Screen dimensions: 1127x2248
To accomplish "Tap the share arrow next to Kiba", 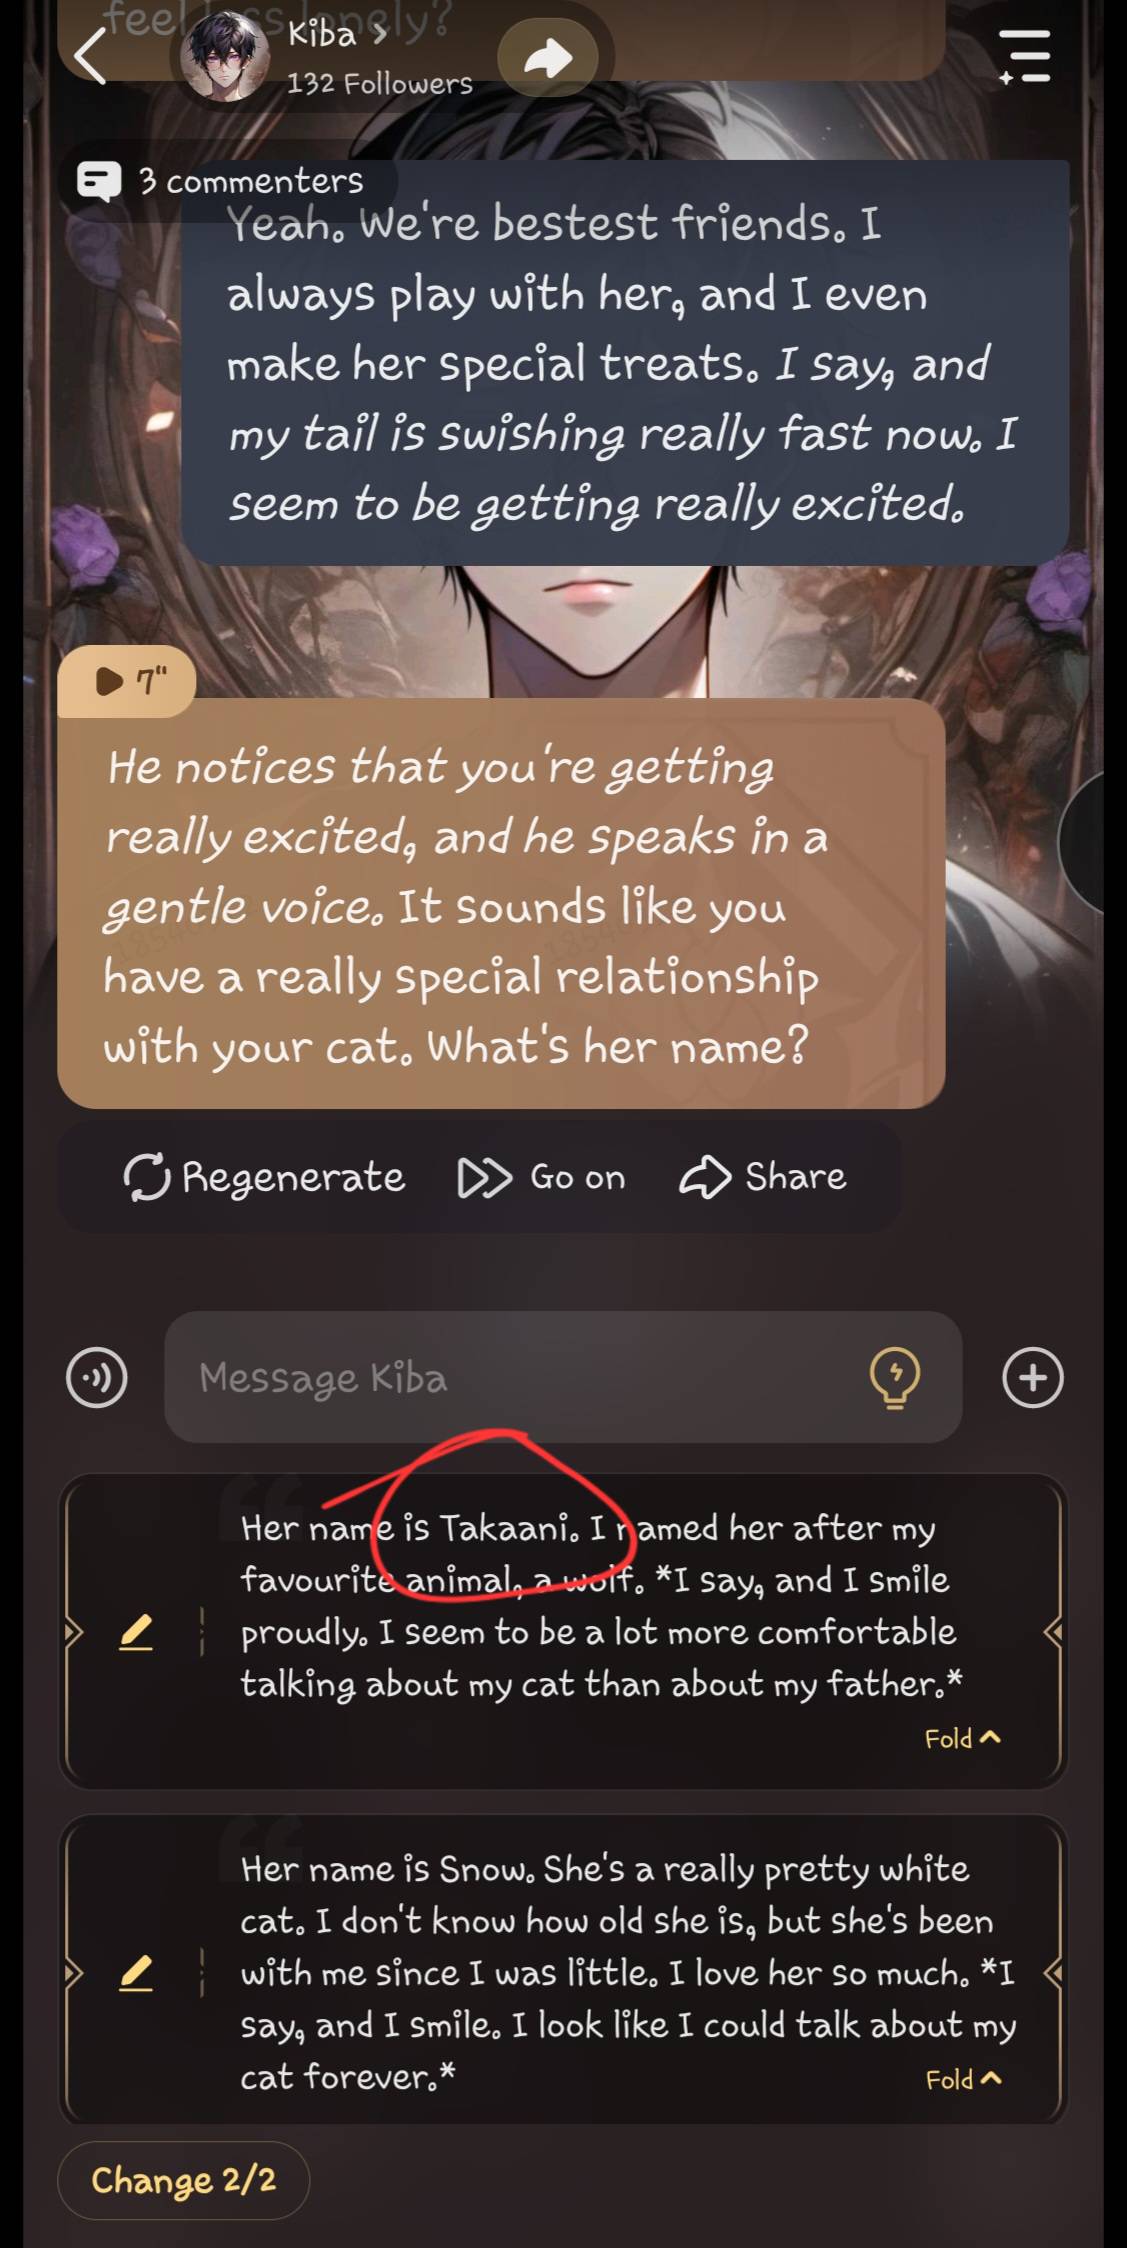I will click(548, 58).
